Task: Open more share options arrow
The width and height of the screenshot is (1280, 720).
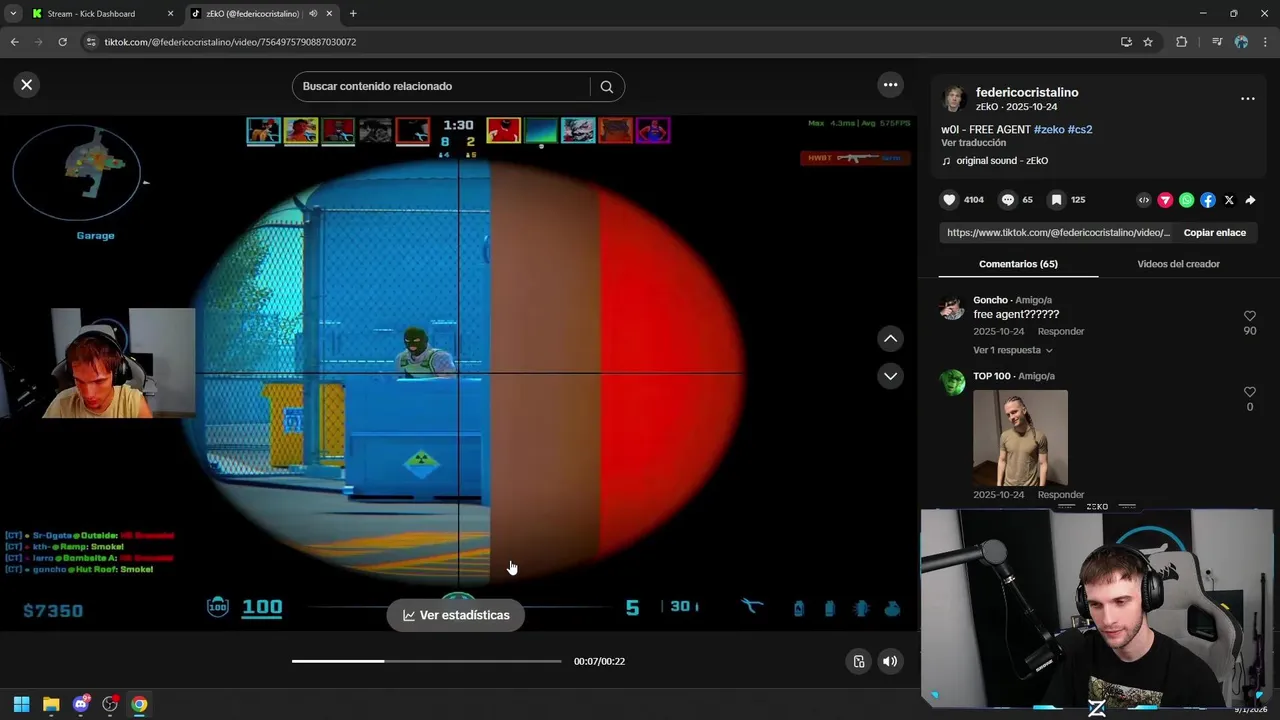Action: tap(1250, 200)
